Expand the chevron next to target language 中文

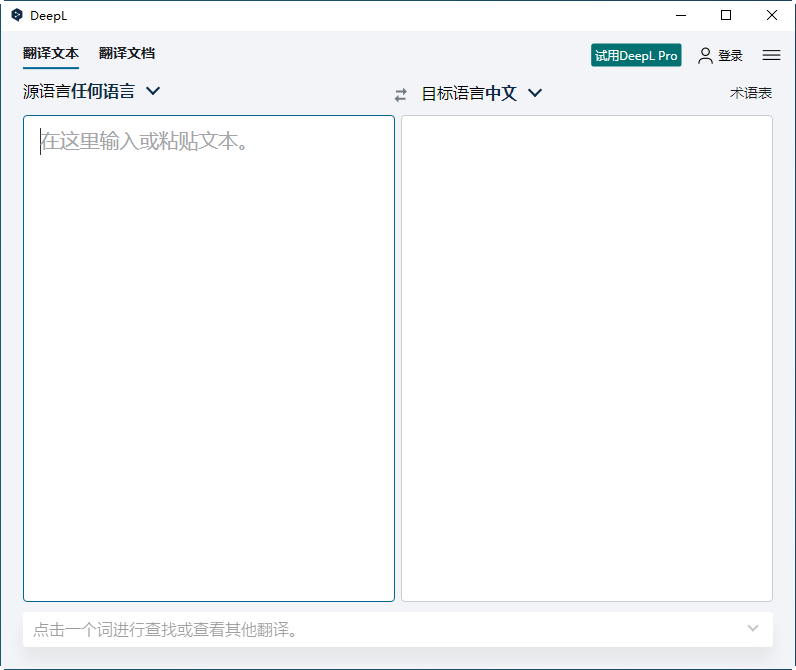click(535, 93)
